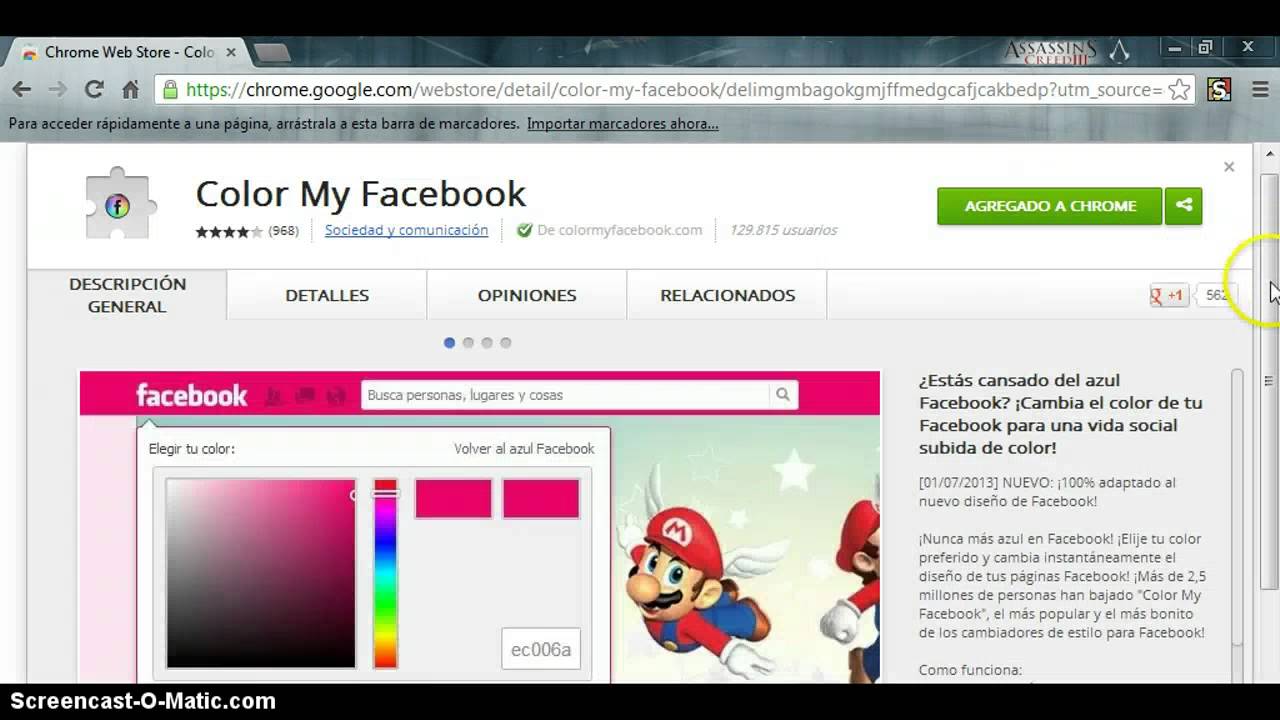Image resolution: width=1280 pixels, height=720 pixels.
Task: Select the second carousel dot
Action: 468,343
